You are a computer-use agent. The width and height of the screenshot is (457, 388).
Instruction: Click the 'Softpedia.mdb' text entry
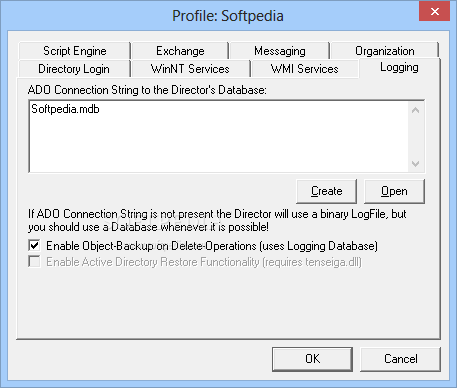pos(65,109)
